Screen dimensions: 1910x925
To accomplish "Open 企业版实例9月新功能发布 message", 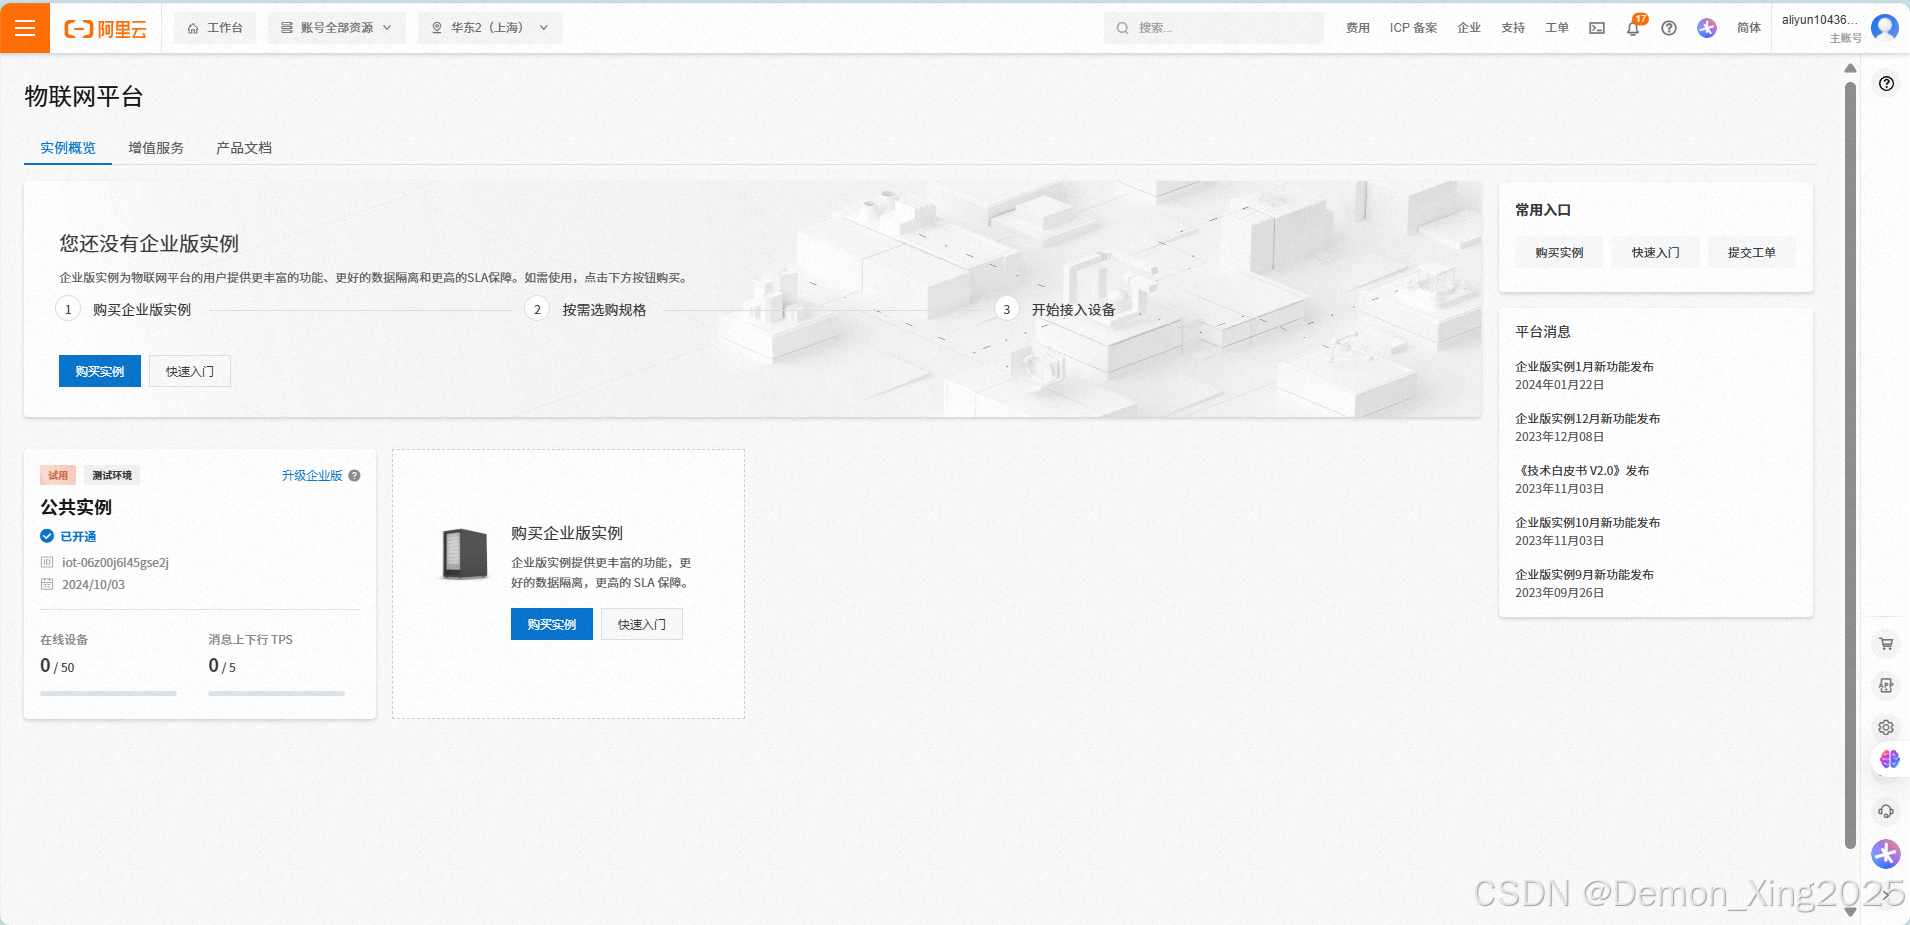I will click(x=1584, y=575).
